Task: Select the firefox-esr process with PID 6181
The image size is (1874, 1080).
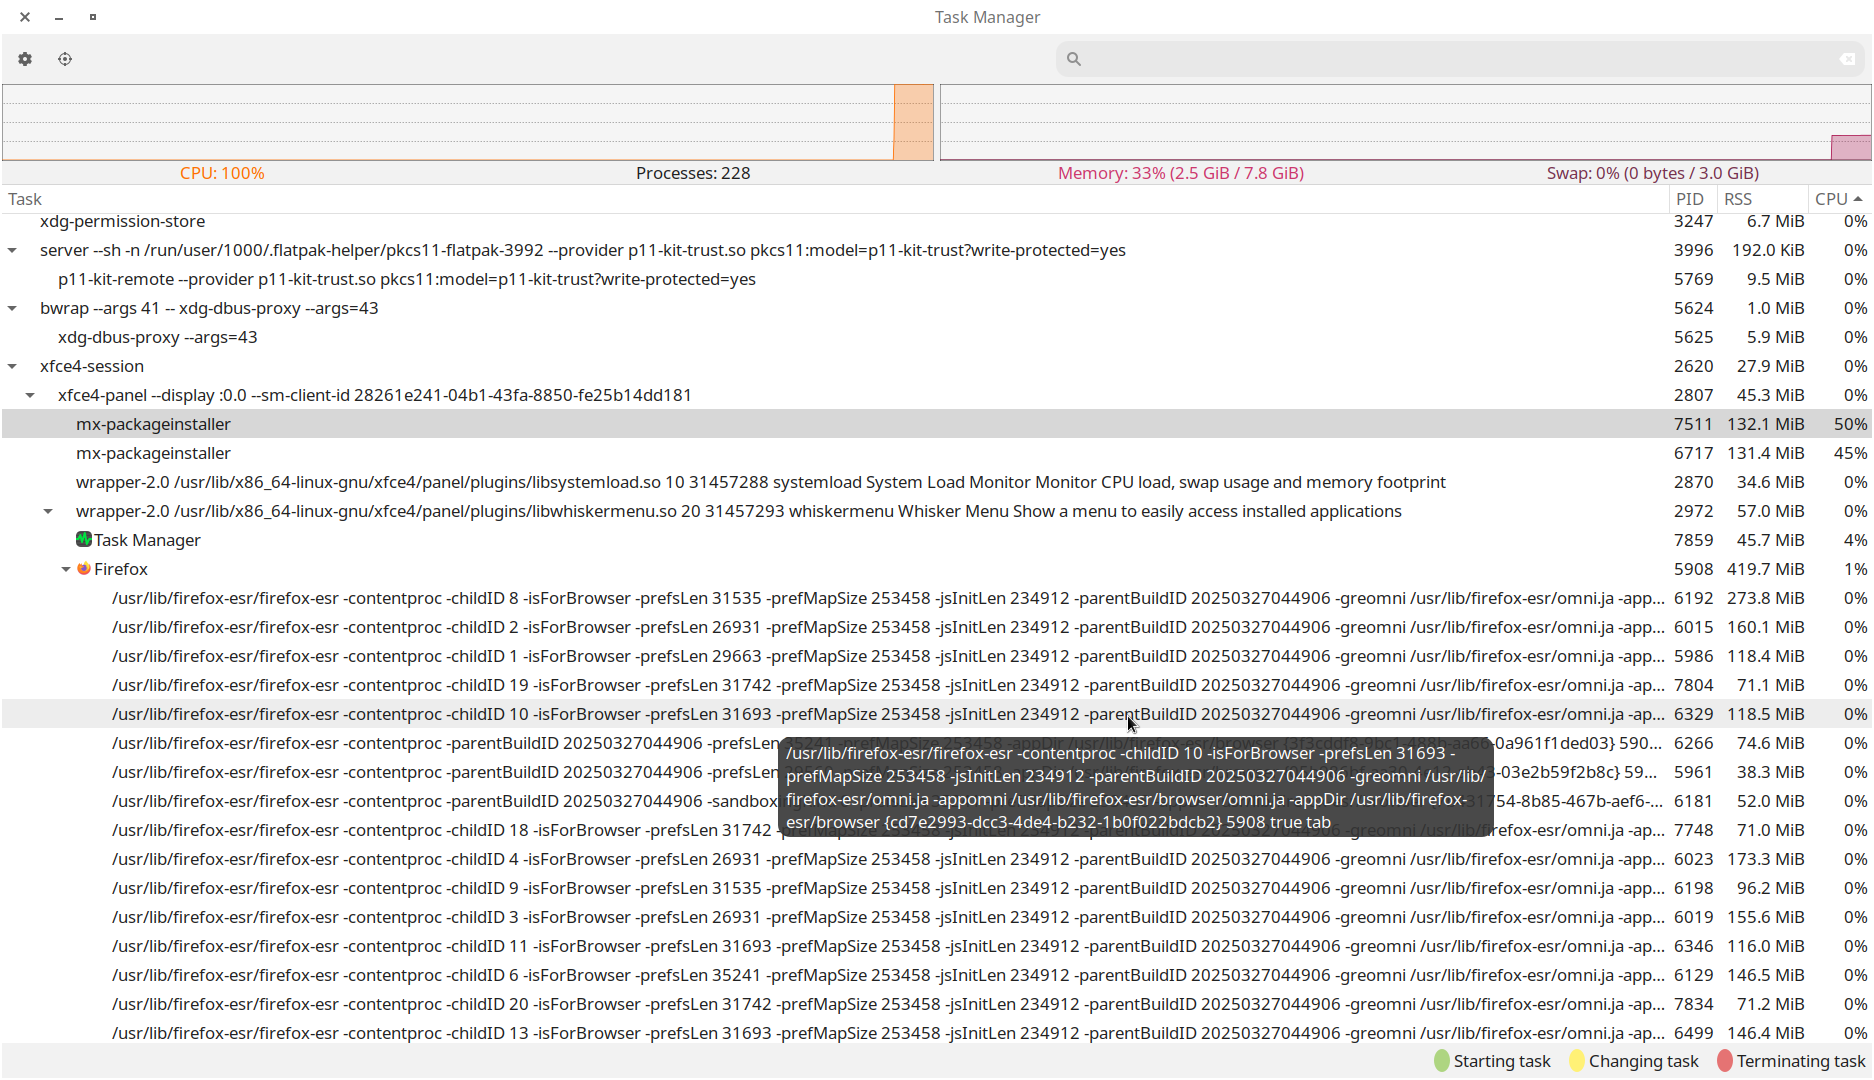Action: coord(936,801)
